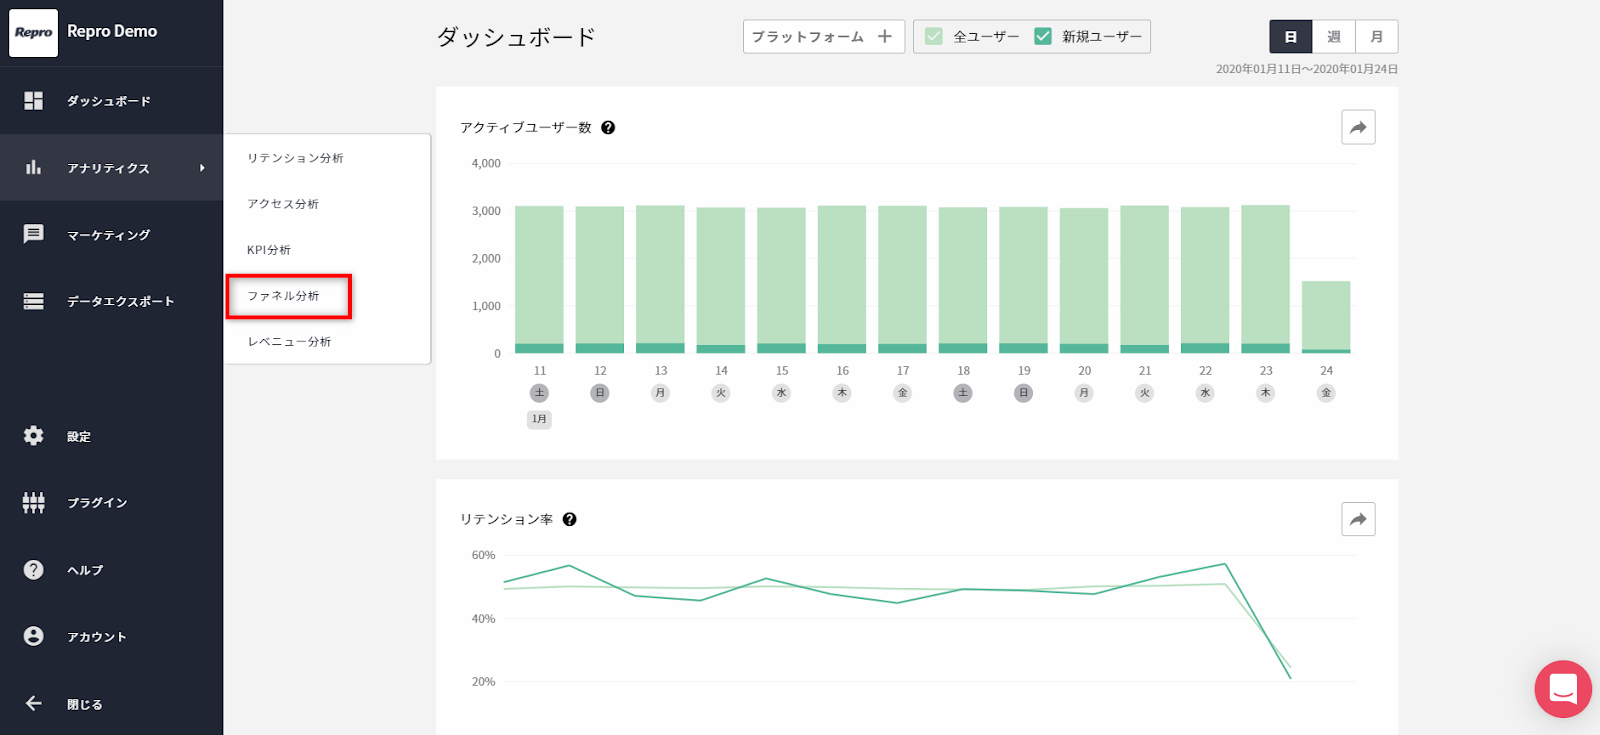
Task: Click the アカウント person icon
Action: [33, 636]
